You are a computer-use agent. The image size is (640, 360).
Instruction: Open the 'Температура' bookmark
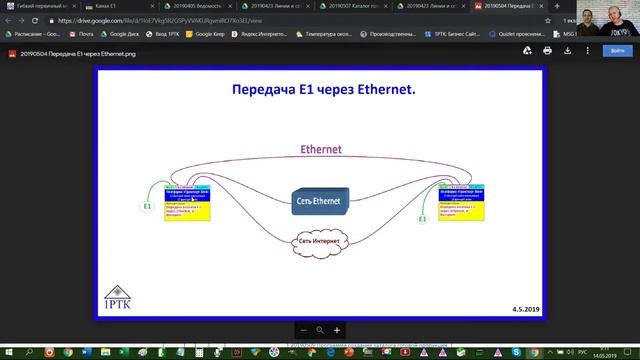coord(324,34)
